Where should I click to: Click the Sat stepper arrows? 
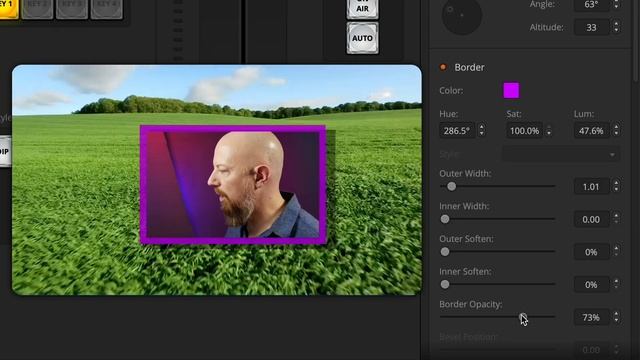[549, 131]
